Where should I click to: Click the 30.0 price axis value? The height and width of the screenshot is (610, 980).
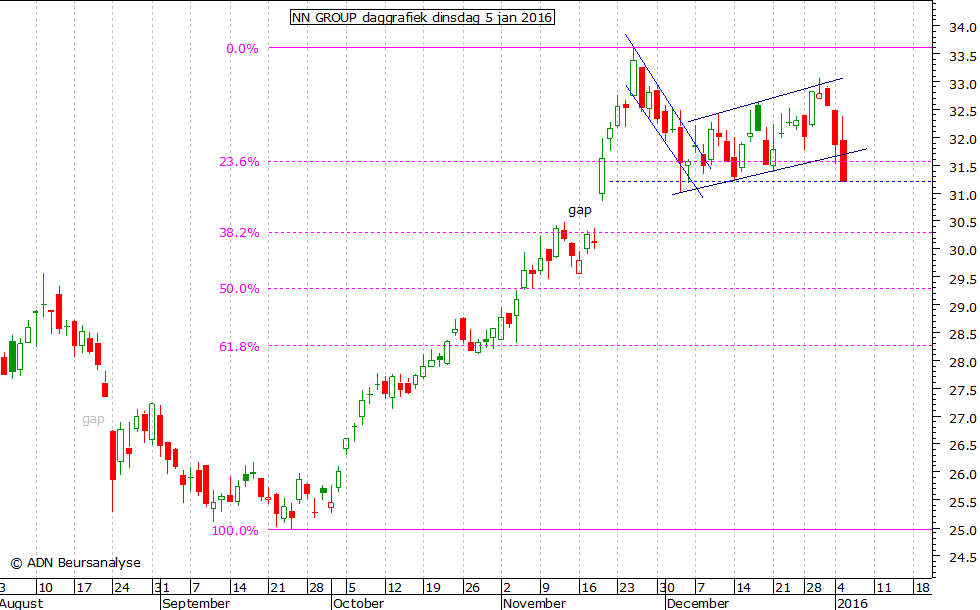pyautogui.click(x=963, y=251)
